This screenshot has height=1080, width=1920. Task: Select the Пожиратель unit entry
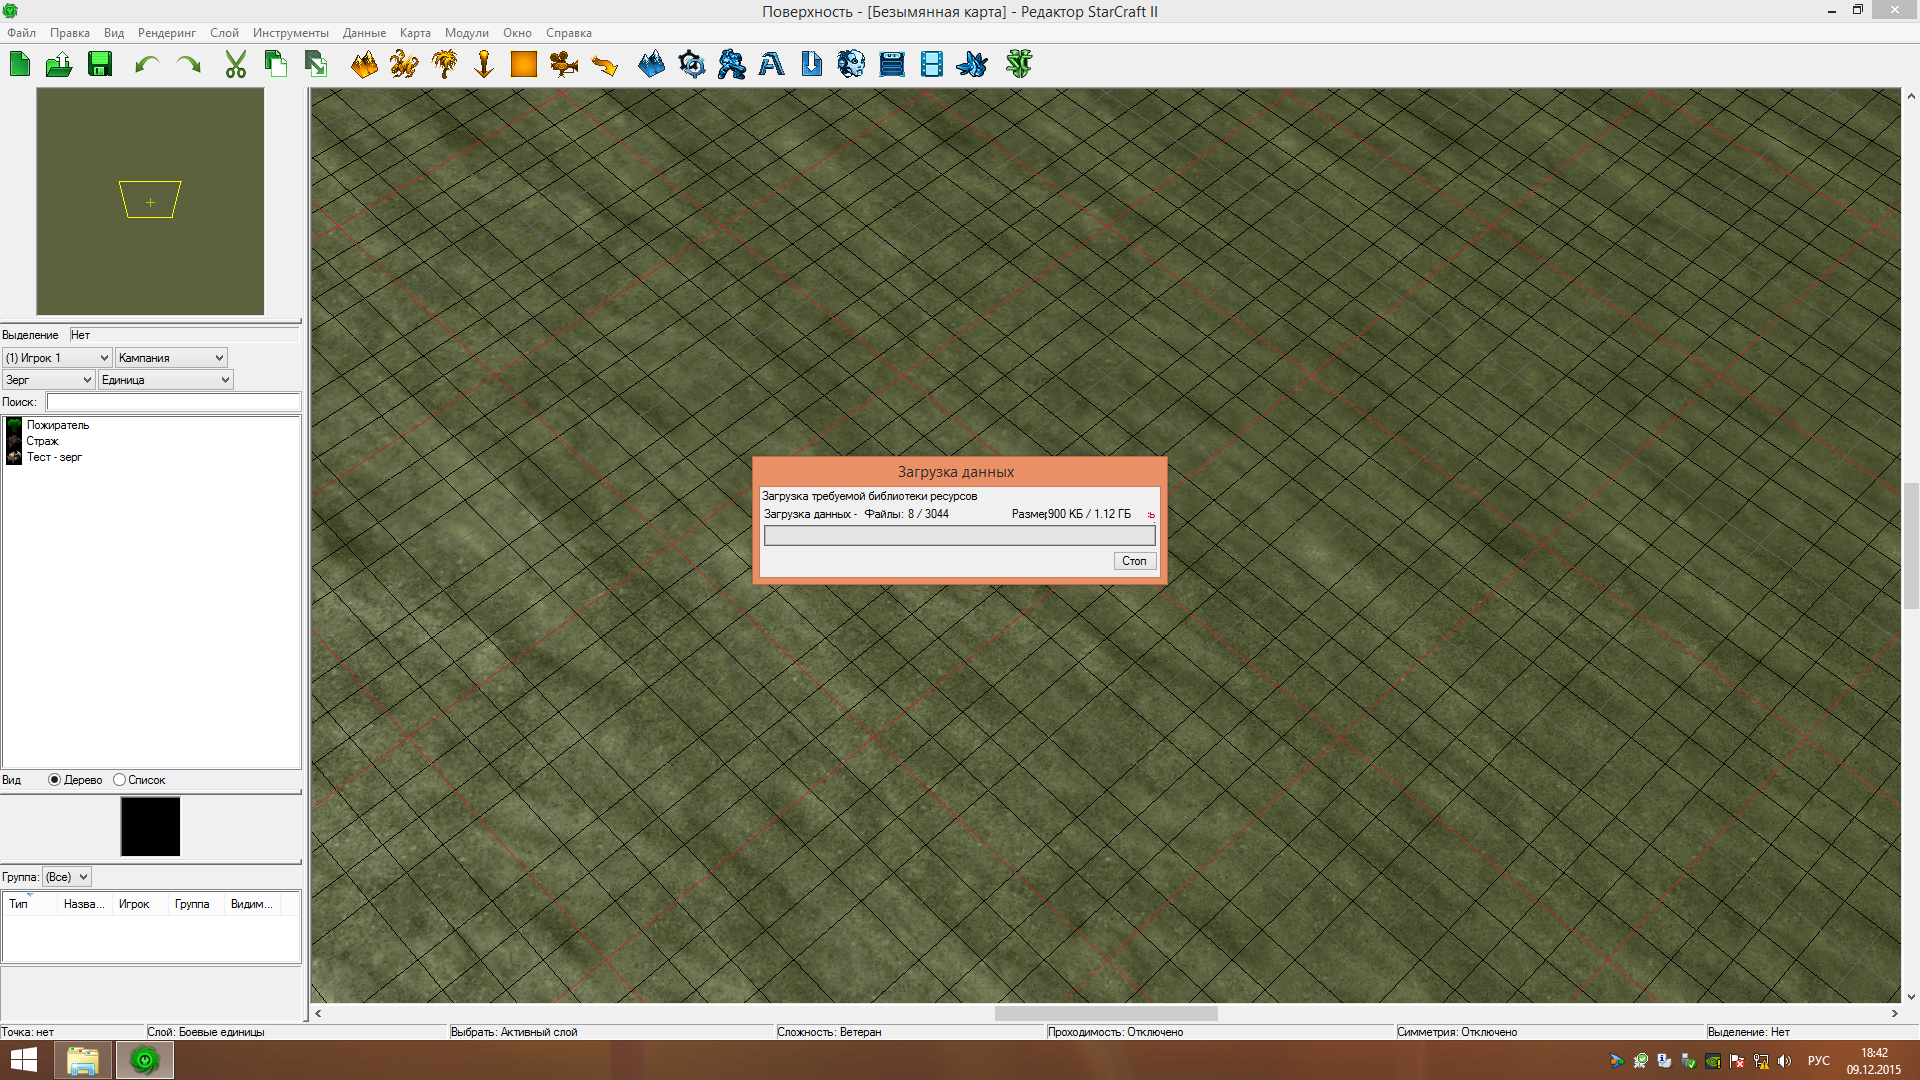[x=58, y=425]
